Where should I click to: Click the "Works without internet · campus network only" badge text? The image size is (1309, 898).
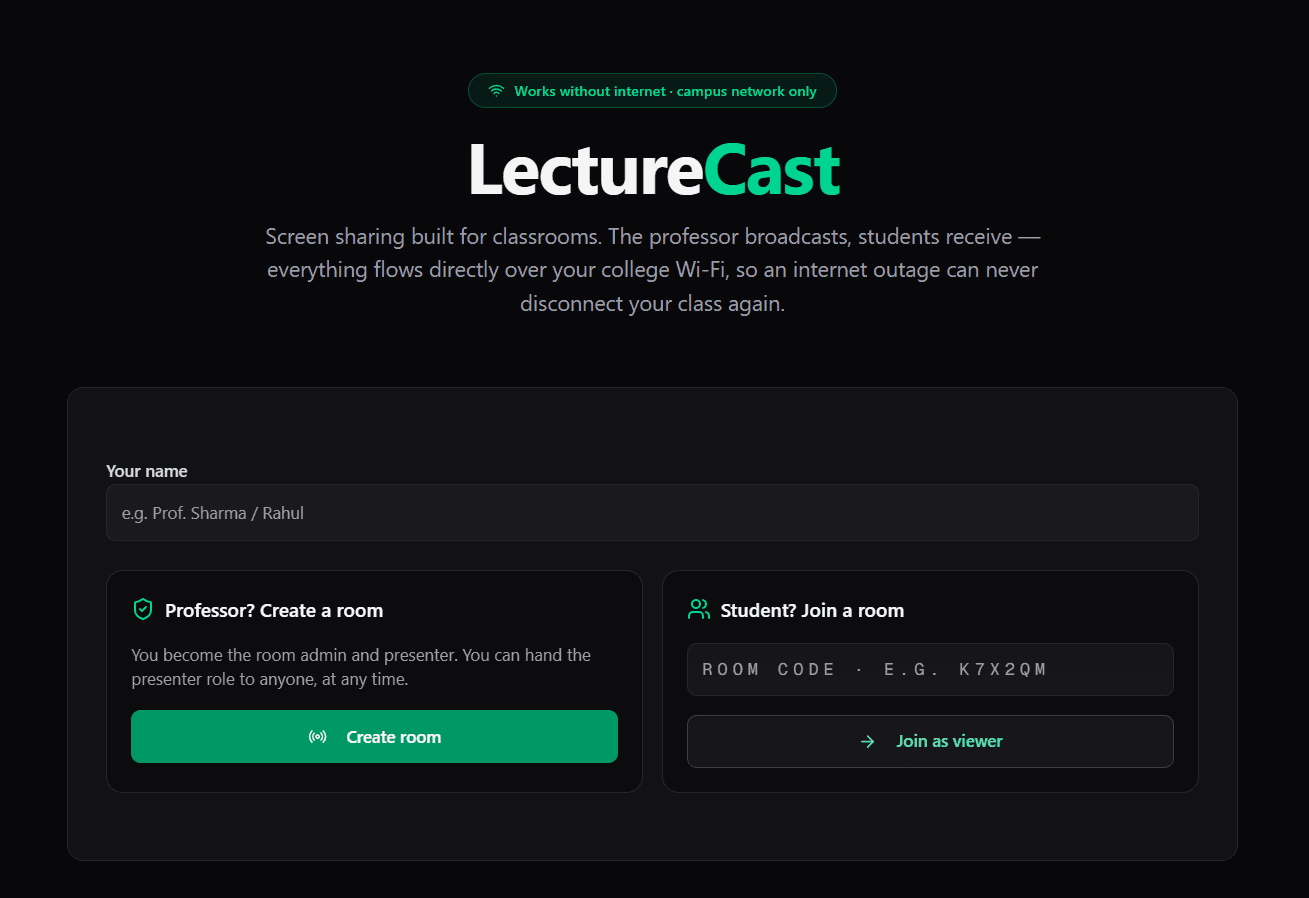665,91
